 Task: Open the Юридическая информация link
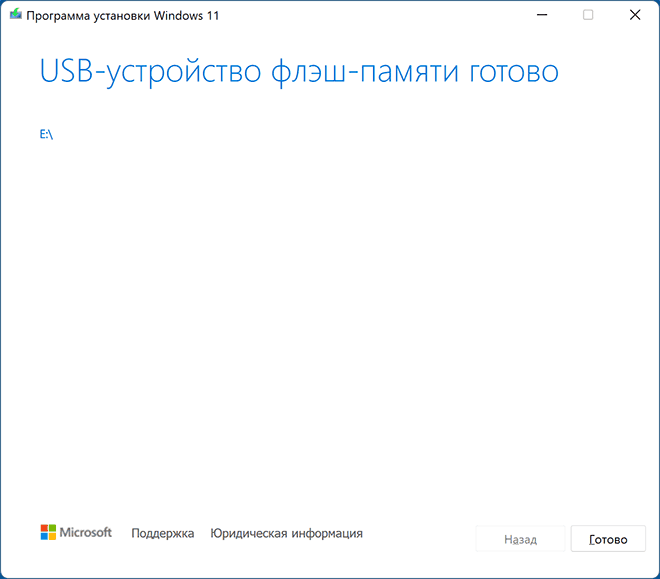pos(286,534)
